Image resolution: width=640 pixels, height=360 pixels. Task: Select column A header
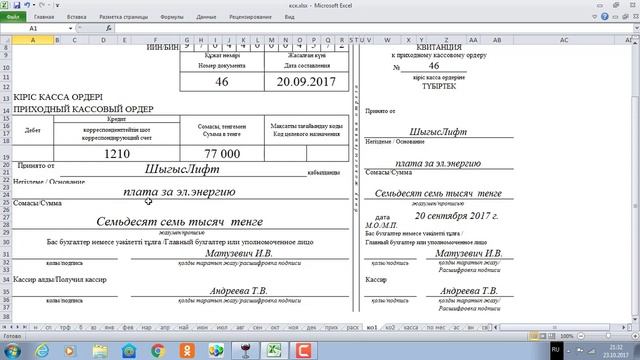[x=33, y=40]
